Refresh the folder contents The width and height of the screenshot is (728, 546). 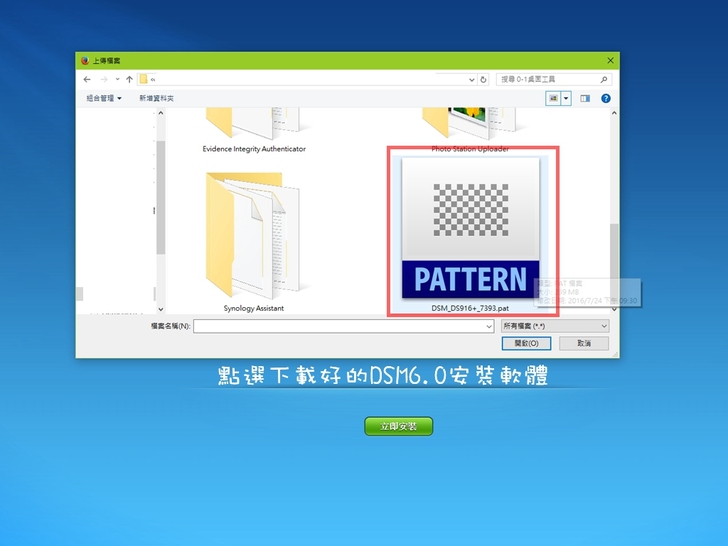click(x=483, y=79)
